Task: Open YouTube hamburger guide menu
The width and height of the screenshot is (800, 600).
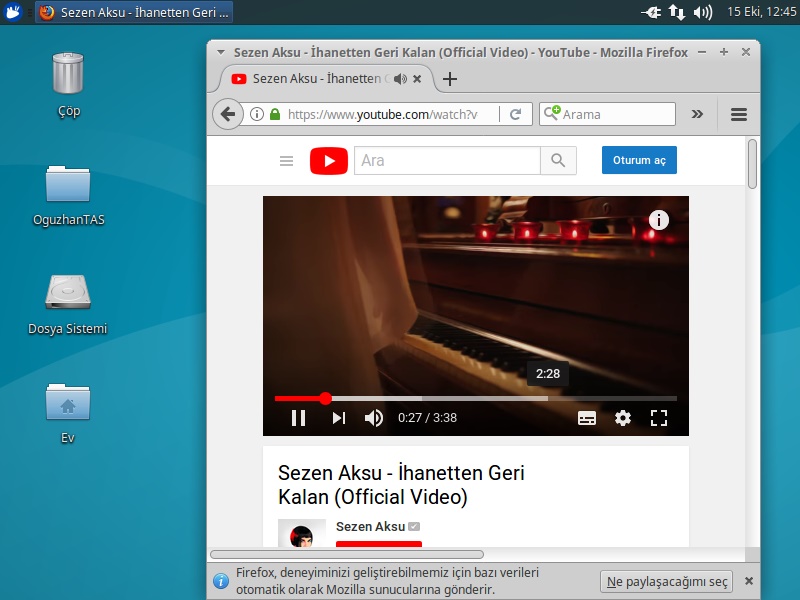Action: click(x=286, y=161)
